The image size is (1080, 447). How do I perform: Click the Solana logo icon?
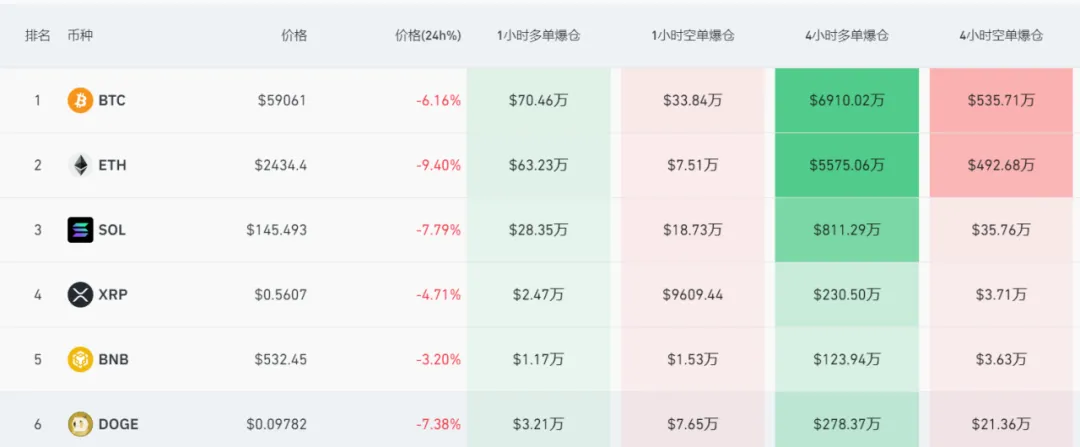pyautogui.click(x=80, y=230)
